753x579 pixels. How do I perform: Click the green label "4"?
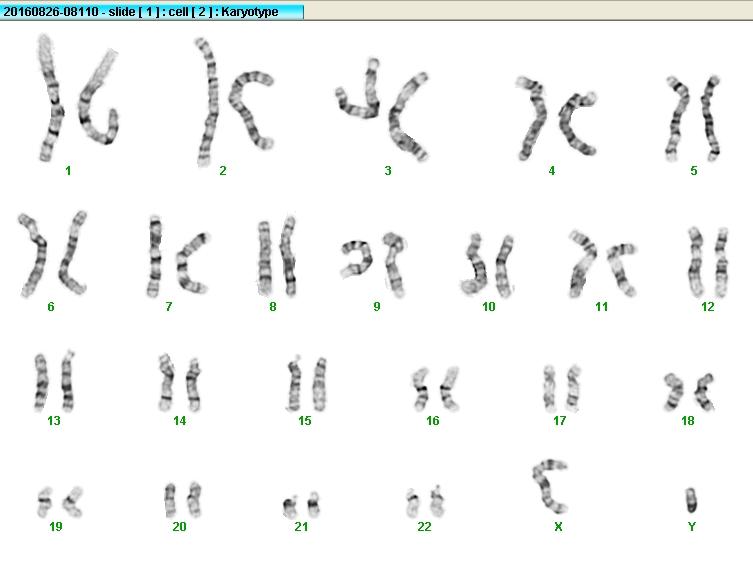(552, 170)
